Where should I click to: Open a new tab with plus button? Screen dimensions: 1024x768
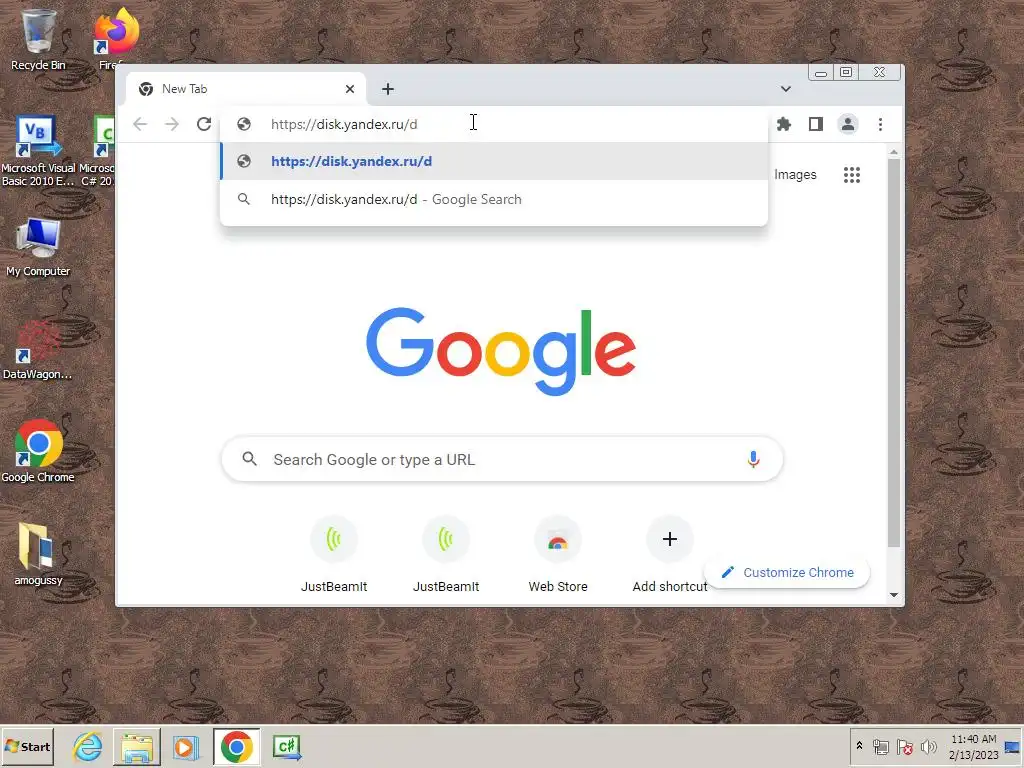click(x=388, y=89)
